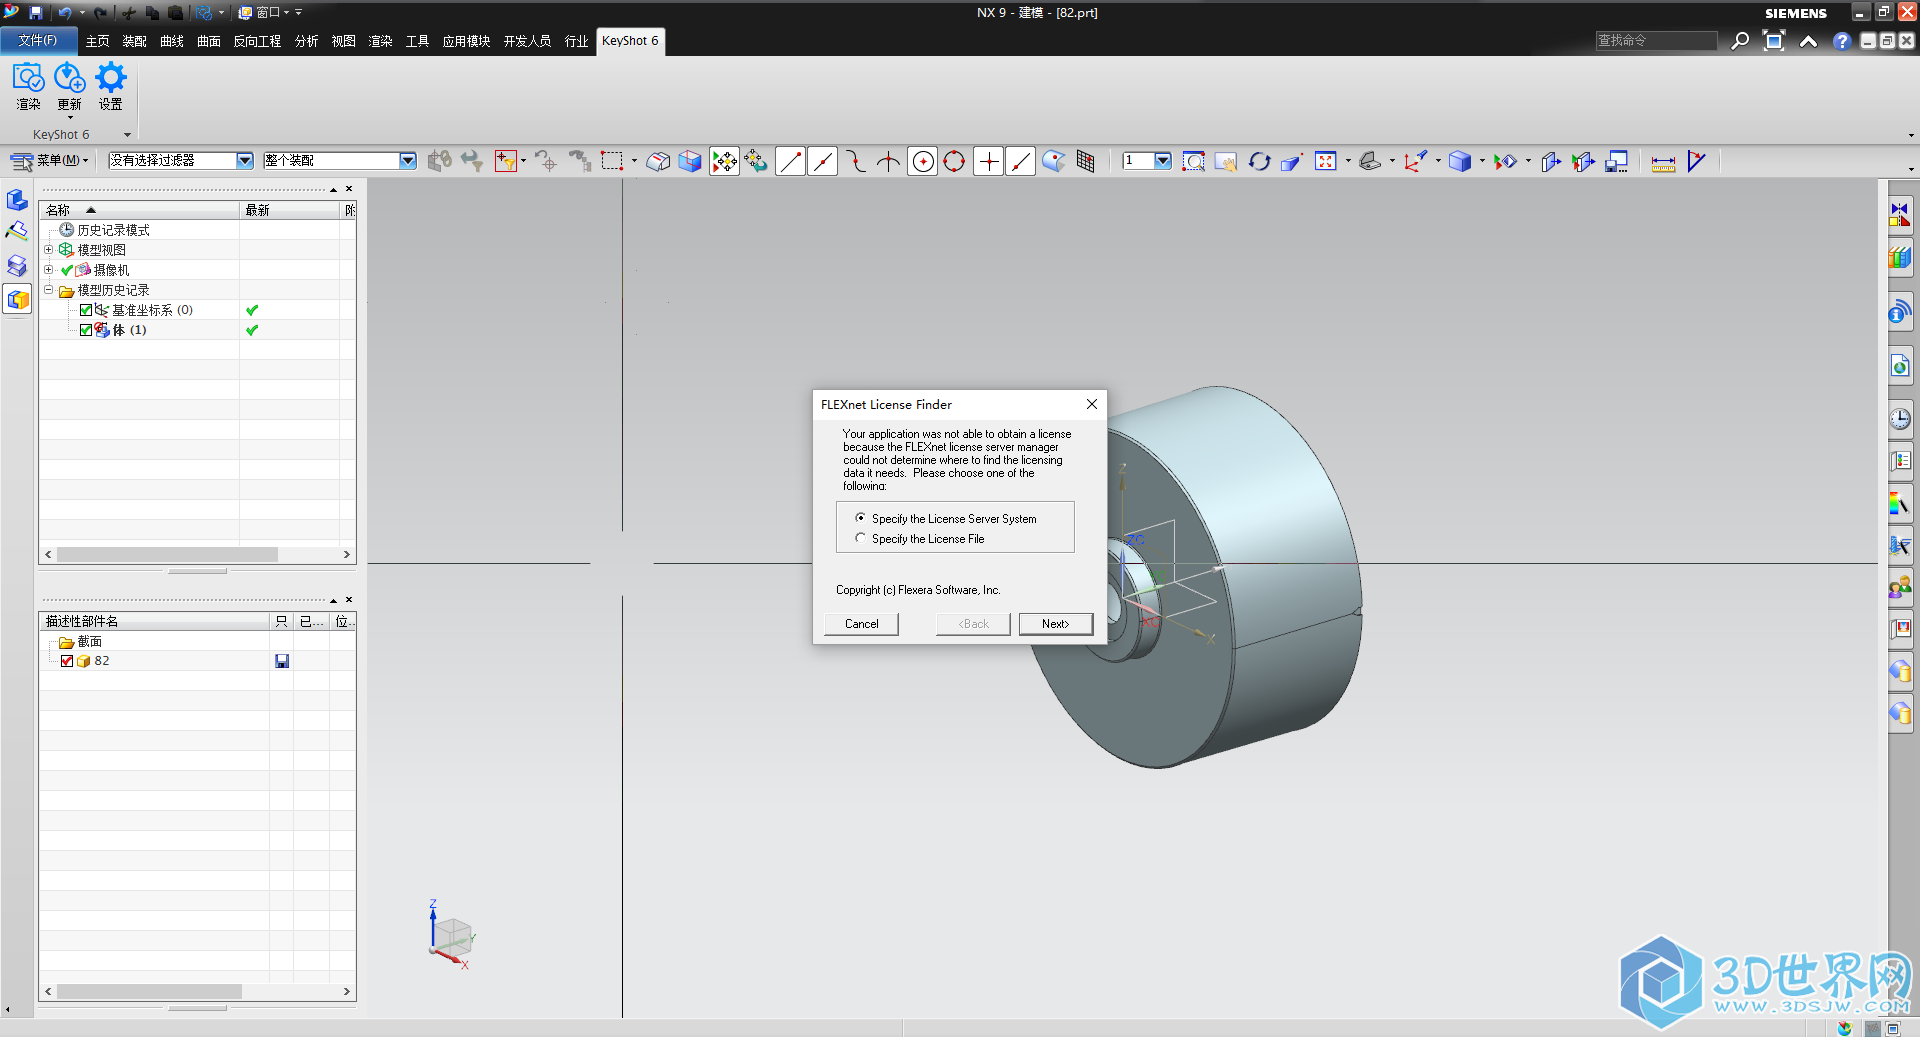Click the Save disk icon in title bar

pos(36,12)
